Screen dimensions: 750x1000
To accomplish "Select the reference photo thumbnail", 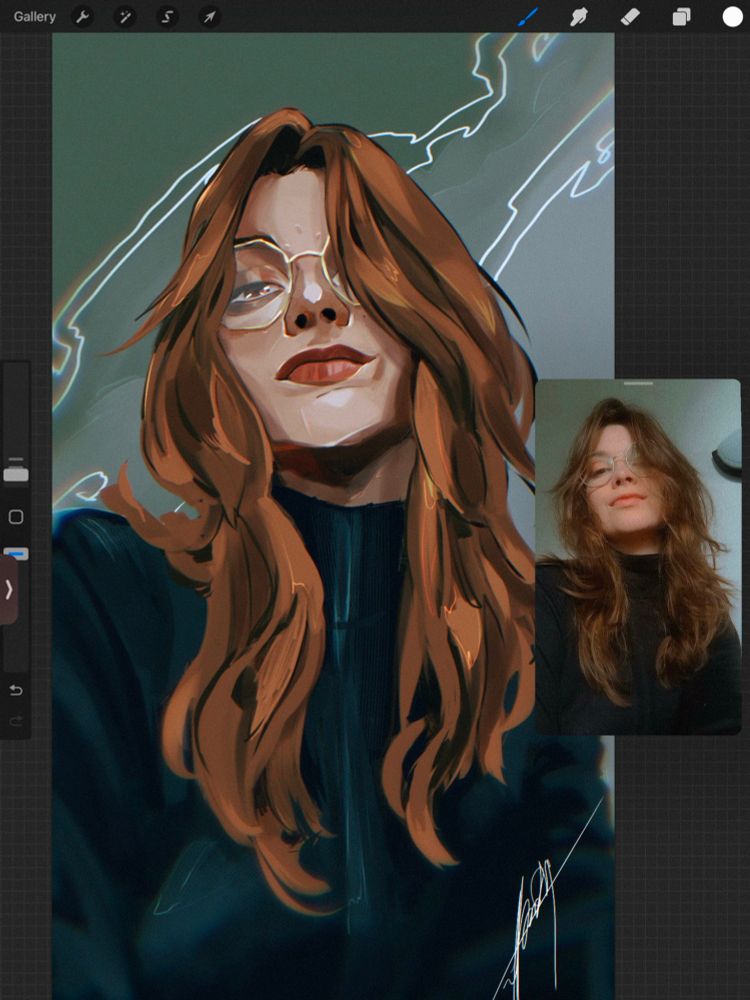I will [638, 557].
